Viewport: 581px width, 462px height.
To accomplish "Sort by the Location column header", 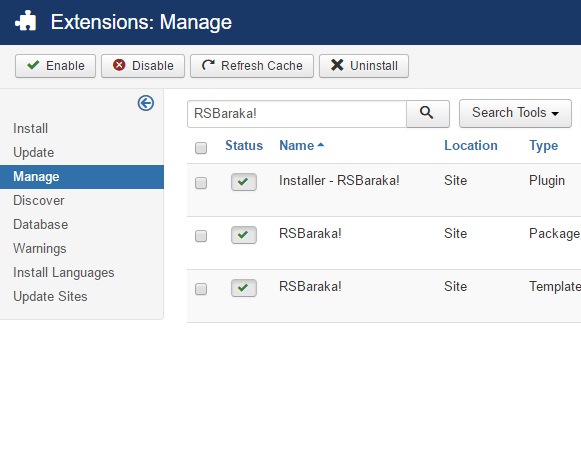I will point(471,146).
